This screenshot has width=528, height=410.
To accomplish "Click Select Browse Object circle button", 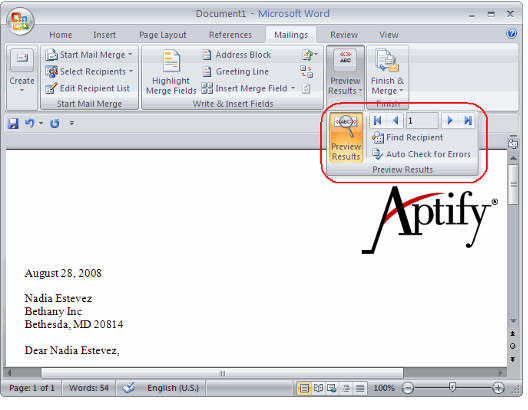I will click(x=513, y=346).
